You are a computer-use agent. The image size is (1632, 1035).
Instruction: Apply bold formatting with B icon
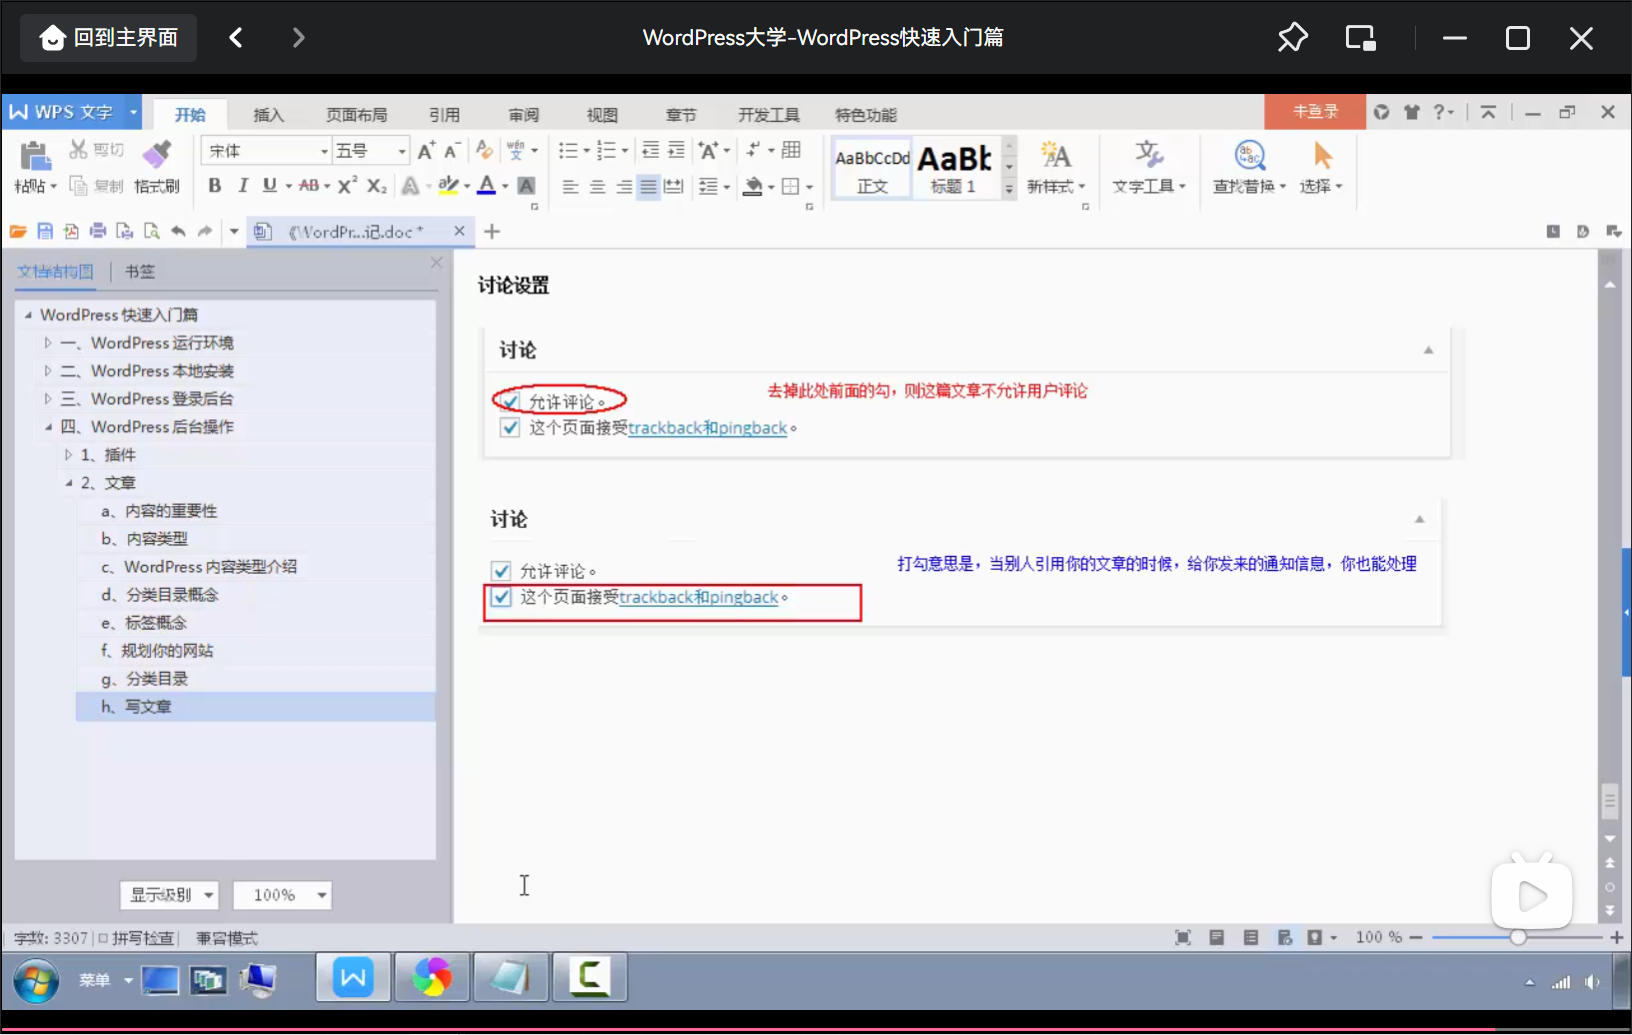click(214, 185)
